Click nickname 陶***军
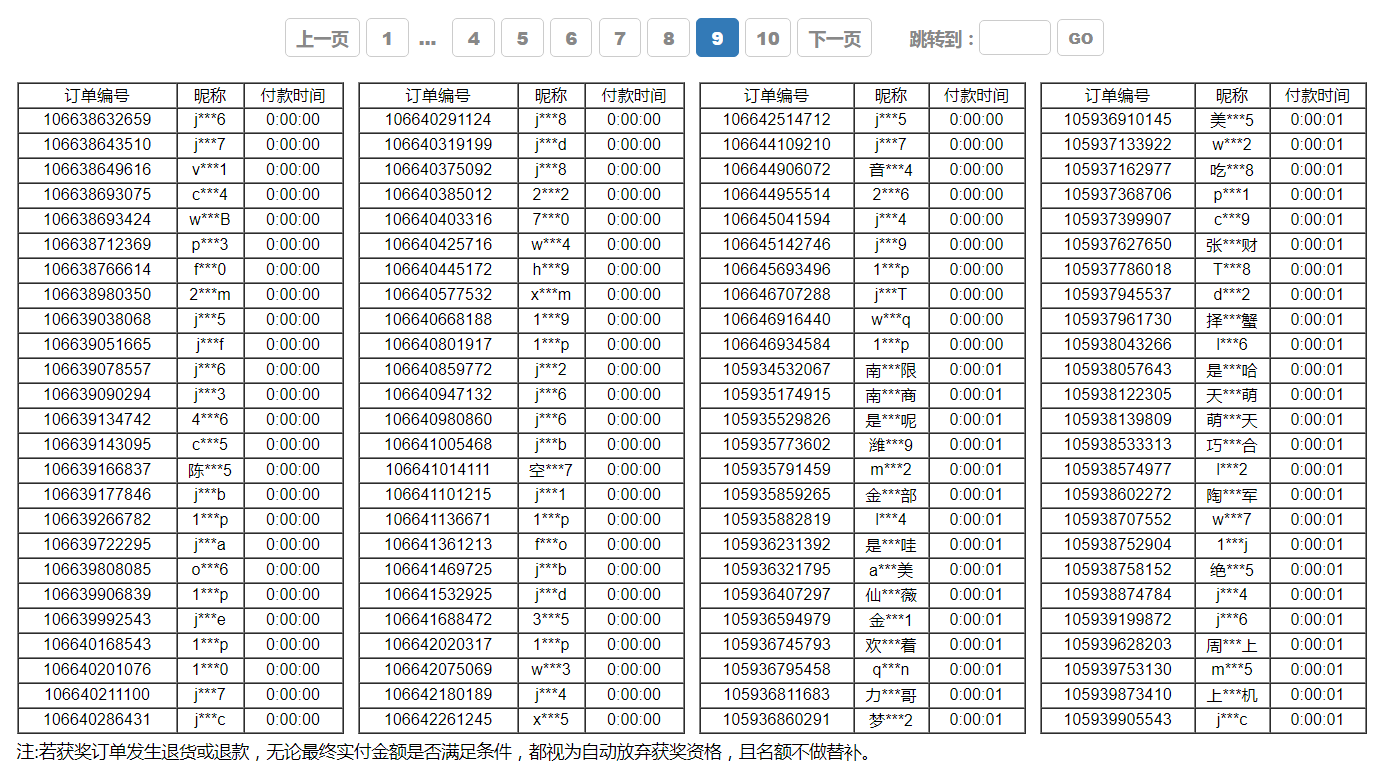1383x770 pixels. coord(1232,495)
